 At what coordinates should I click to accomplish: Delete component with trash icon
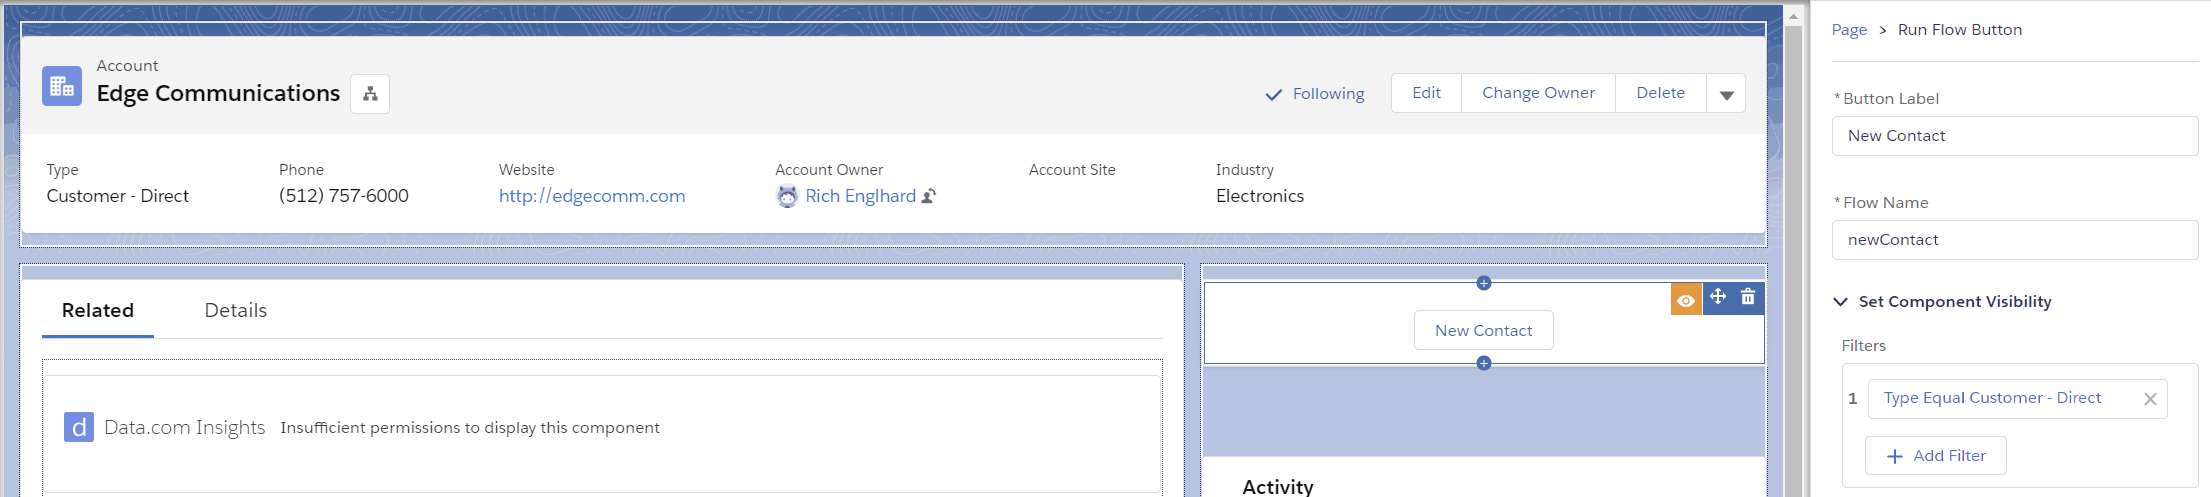(x=1748, y=297)
